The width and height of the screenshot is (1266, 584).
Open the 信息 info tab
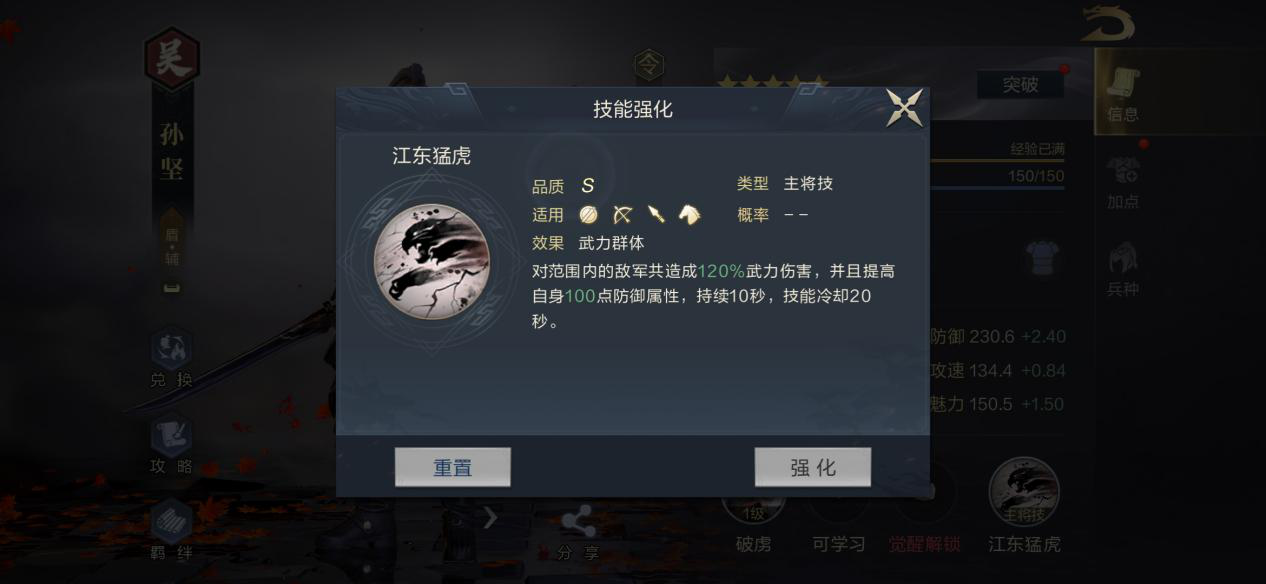(x=1123, y=94)
